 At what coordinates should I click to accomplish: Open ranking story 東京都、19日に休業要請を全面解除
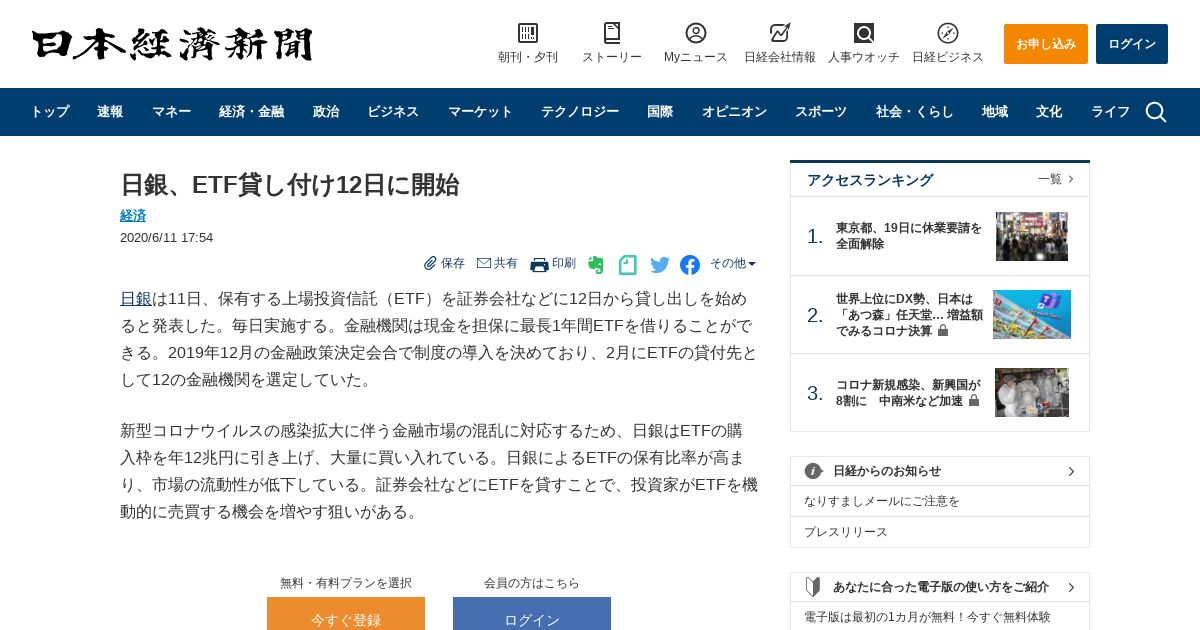909,236
